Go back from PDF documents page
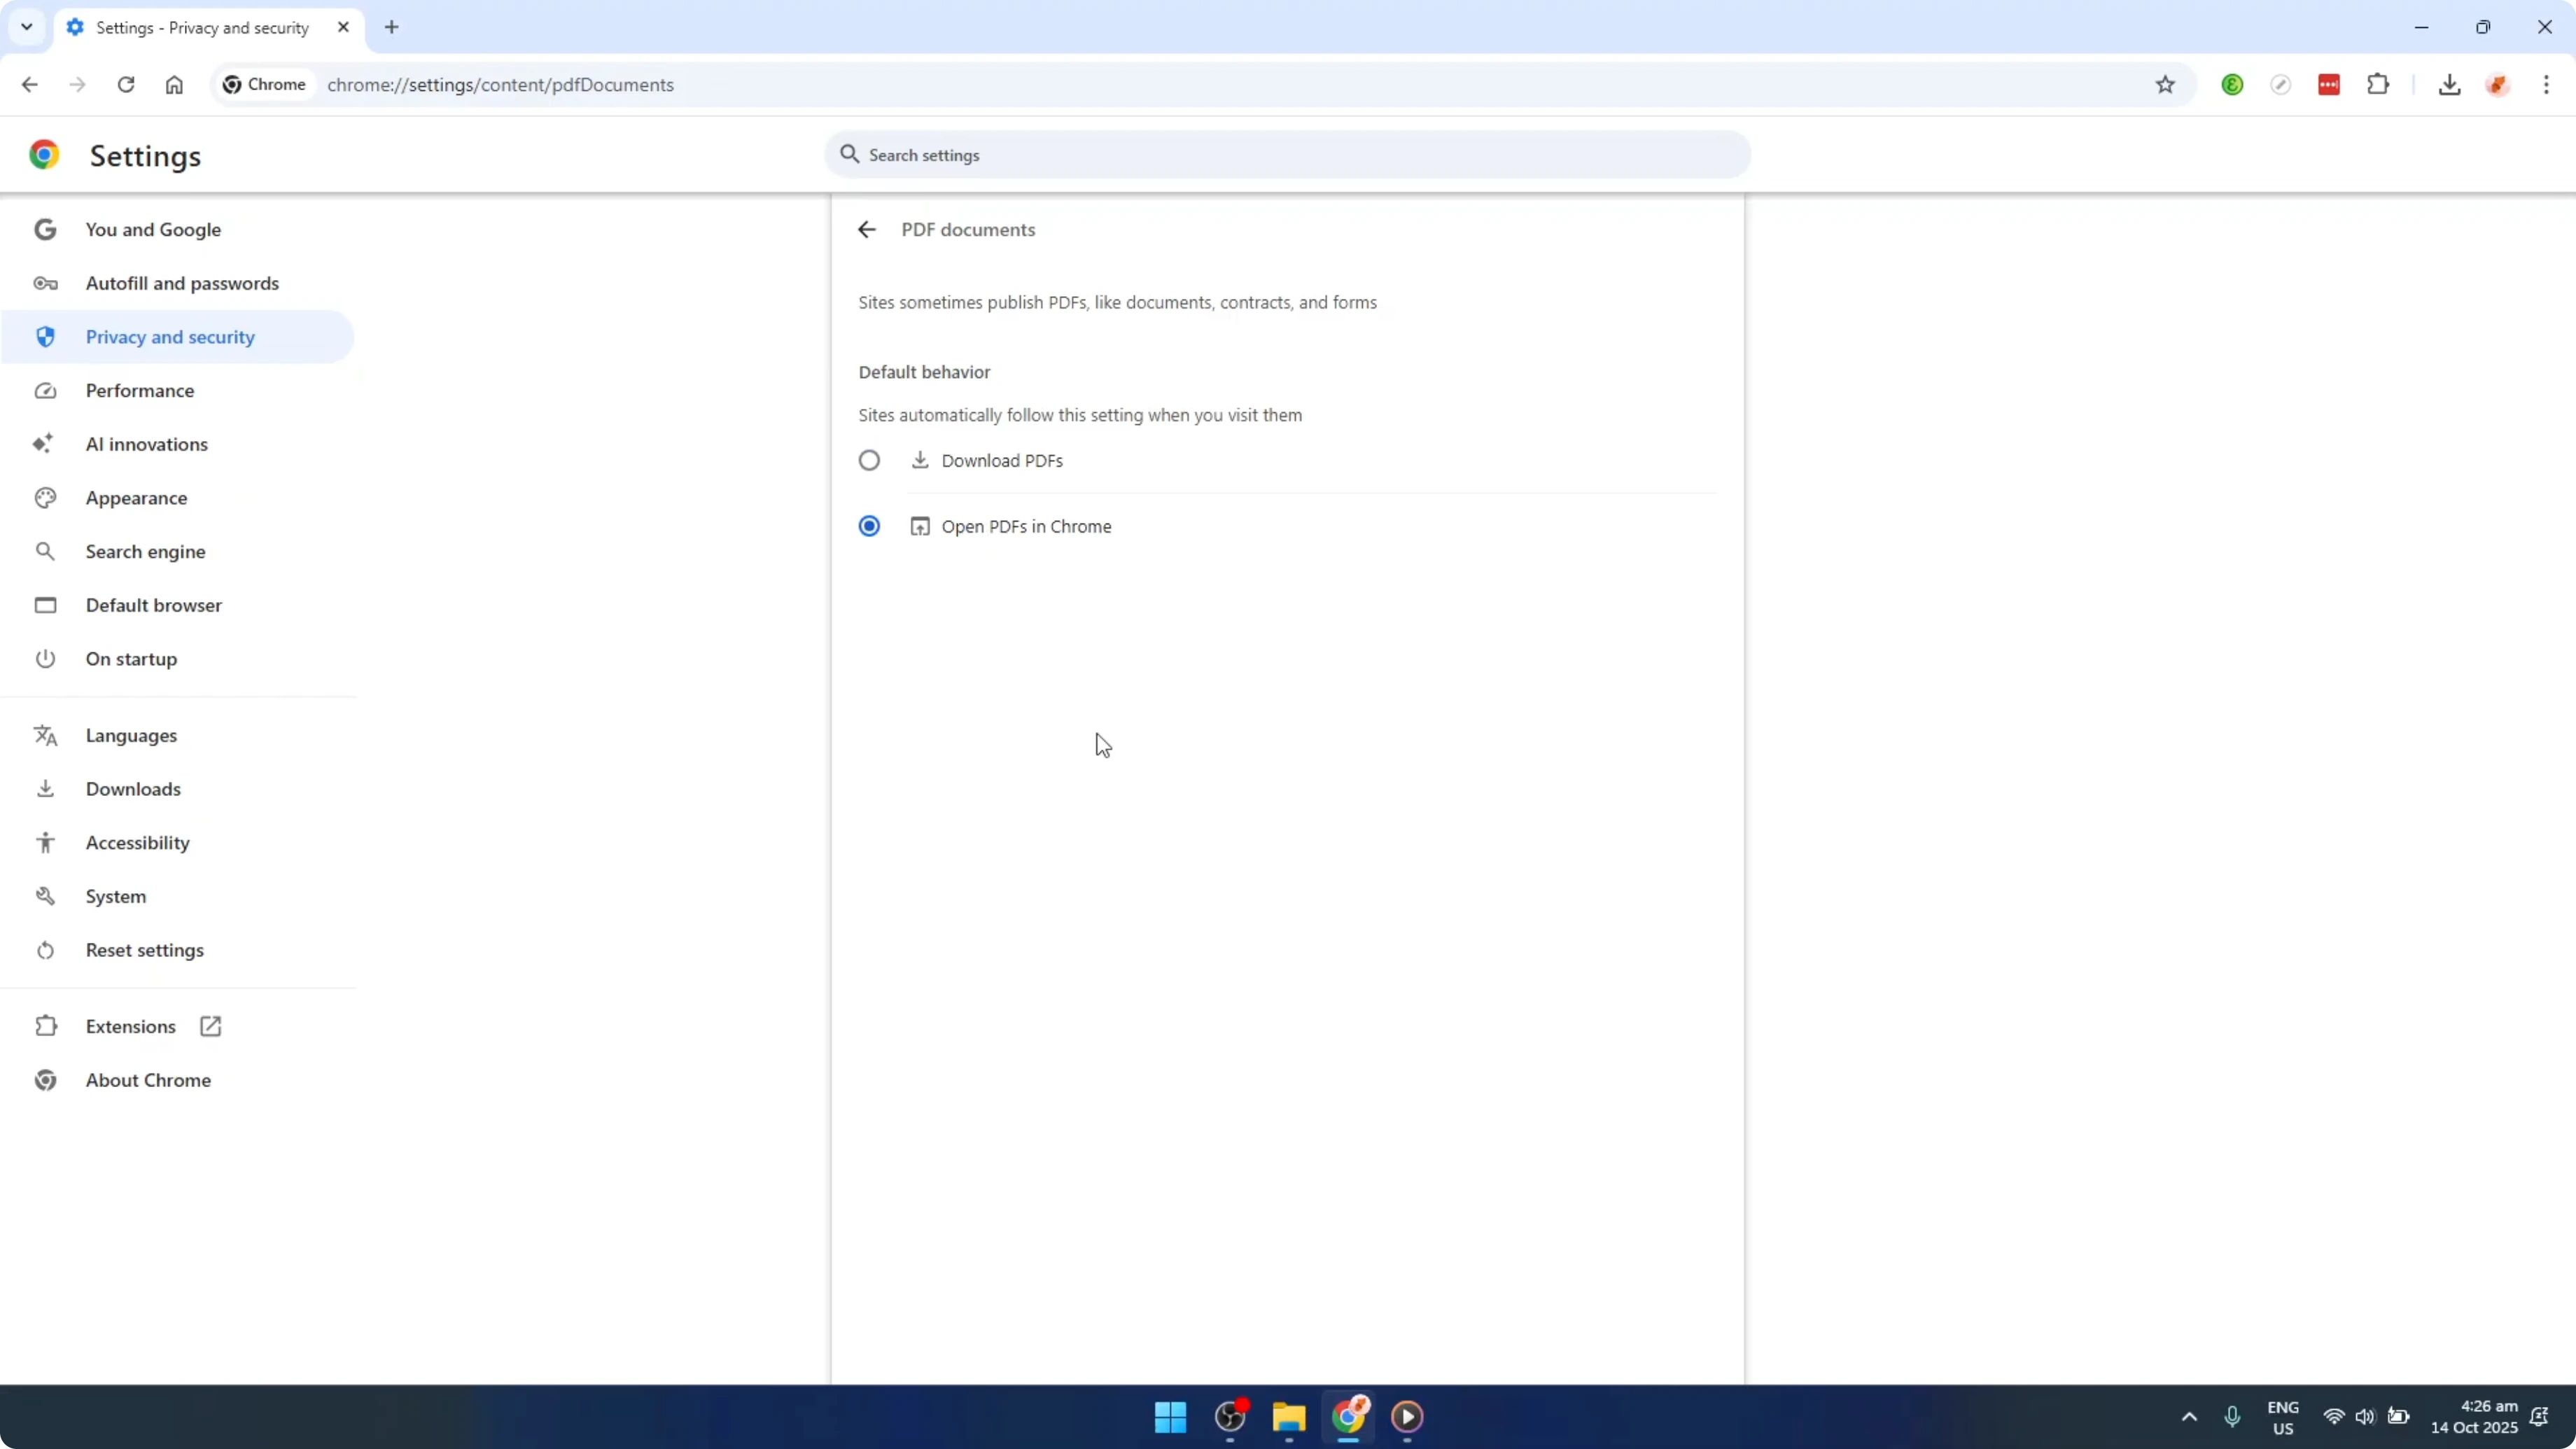2576x1449 pixels. click(867, 229)
